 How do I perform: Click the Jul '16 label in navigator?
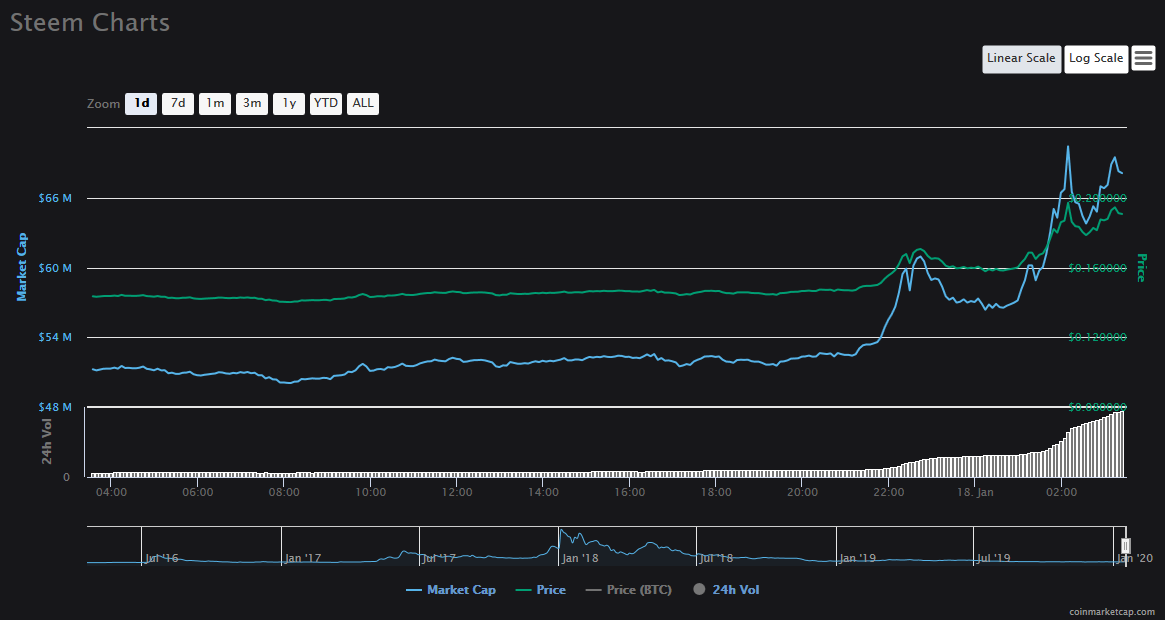click(161, 558)
